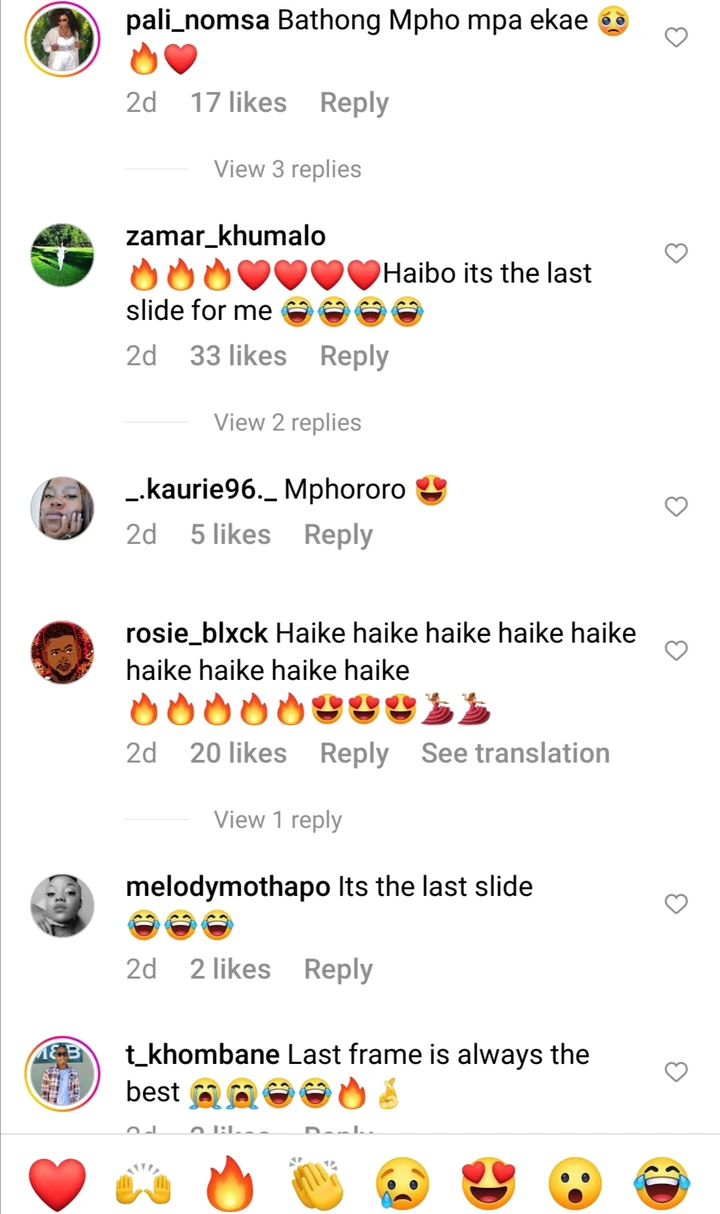
Task: Insert the sad crying face emoji
Action: coord(403,1184)
